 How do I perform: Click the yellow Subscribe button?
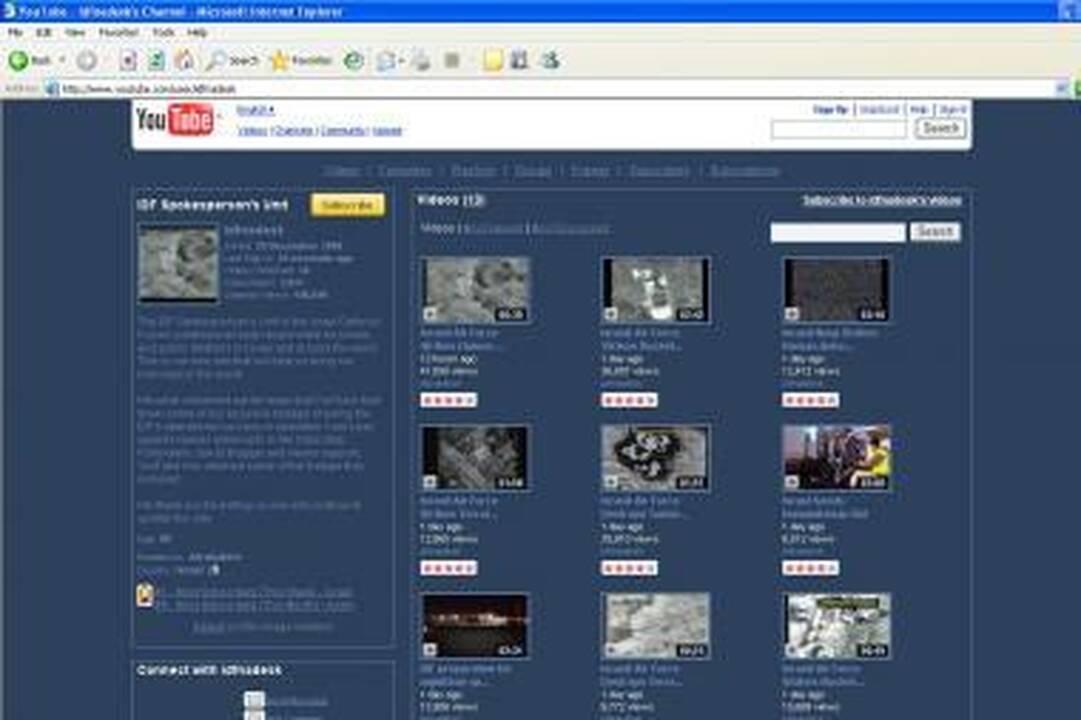coord(347,205)
